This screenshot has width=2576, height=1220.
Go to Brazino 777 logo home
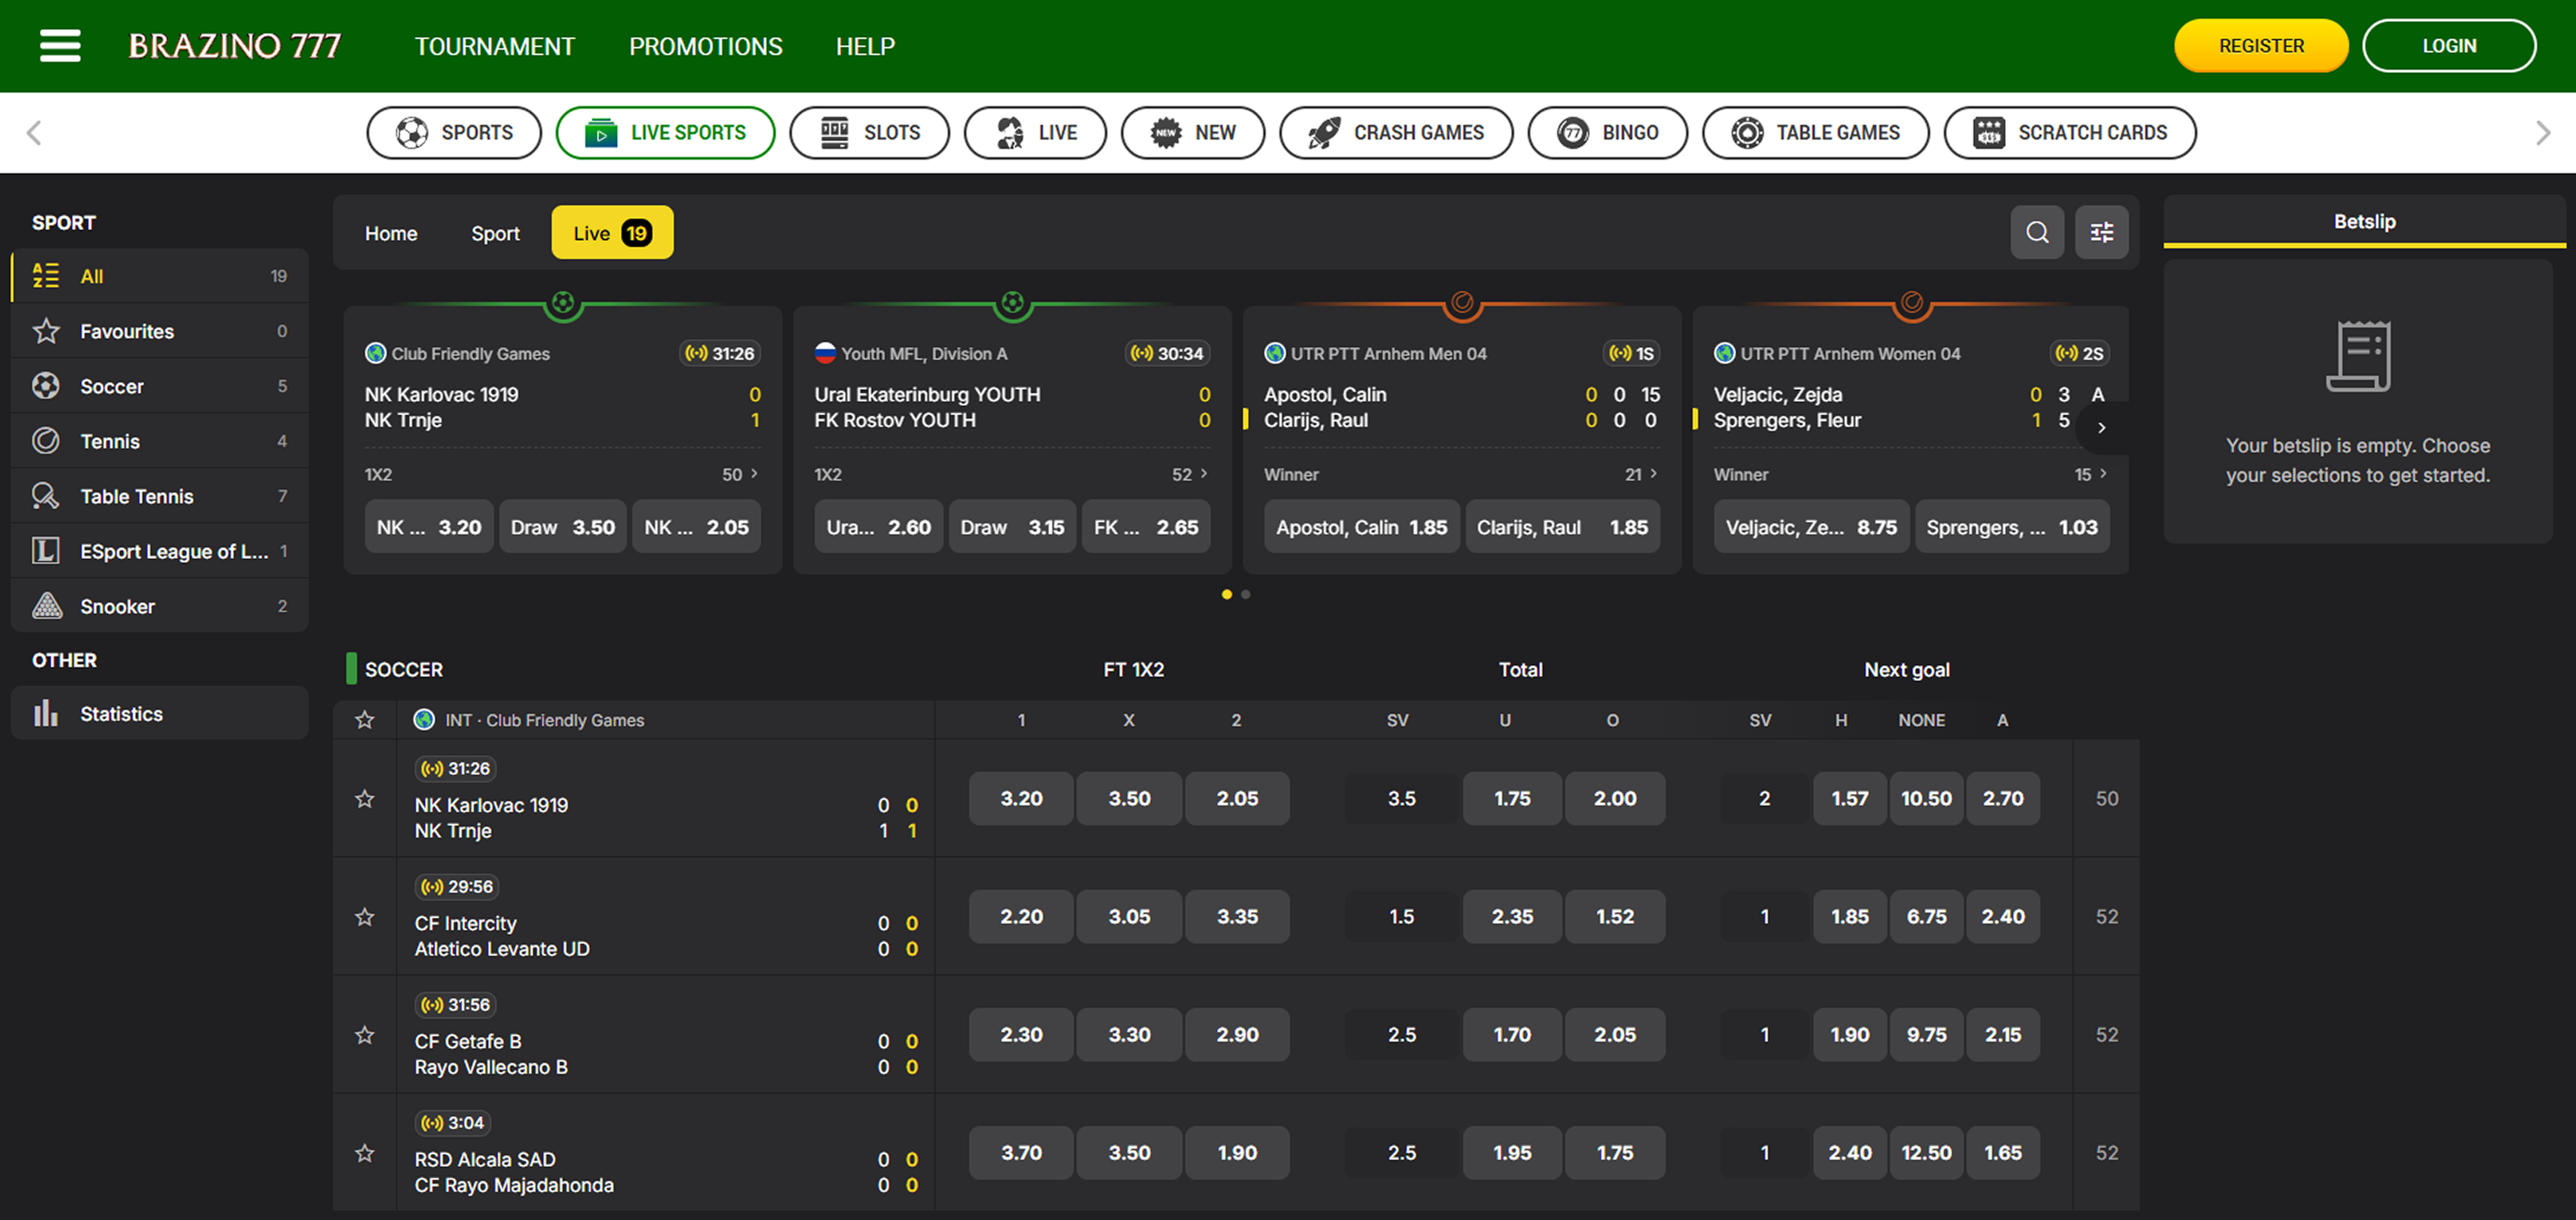[x=235, y=46]
